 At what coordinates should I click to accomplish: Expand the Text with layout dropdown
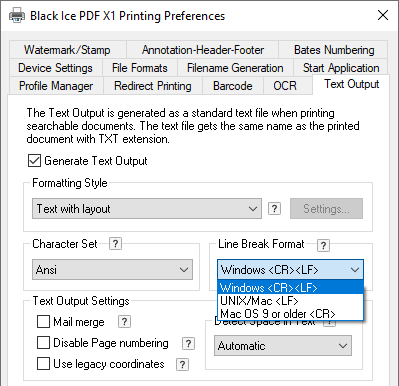pos(147,209)
